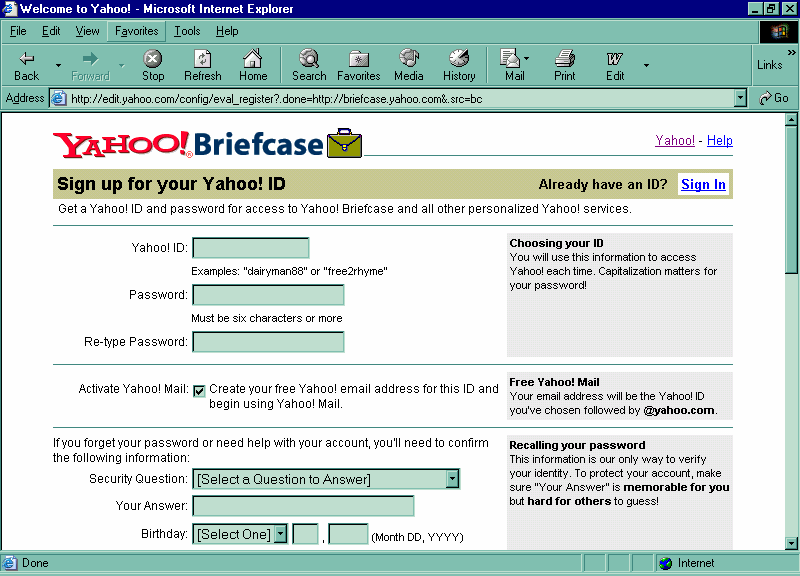Open the Tools menu
The image size is (800, 576).
(187, 31)
